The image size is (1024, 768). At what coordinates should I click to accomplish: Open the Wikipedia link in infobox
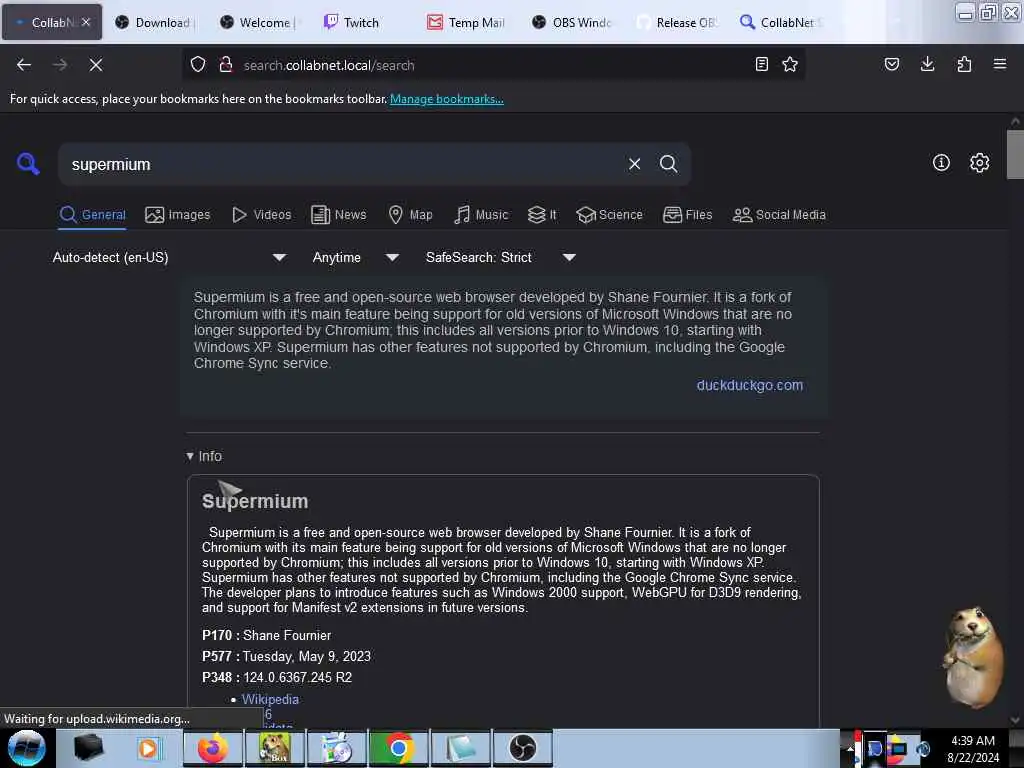click(270, 699)
